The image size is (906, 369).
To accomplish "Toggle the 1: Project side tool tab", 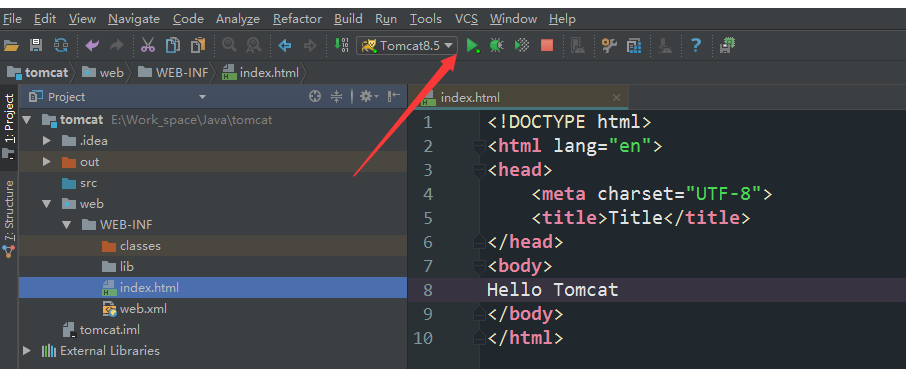I will tap(9, 127).
